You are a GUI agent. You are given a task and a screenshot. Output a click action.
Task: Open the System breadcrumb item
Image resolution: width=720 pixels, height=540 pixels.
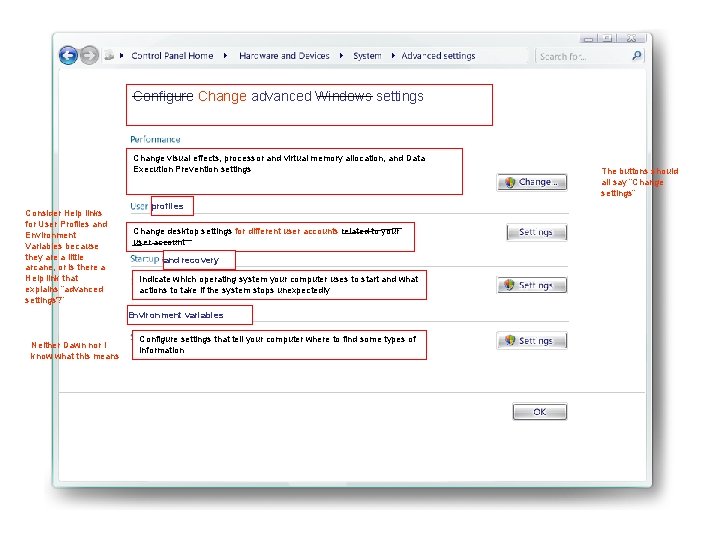(367, 56)
